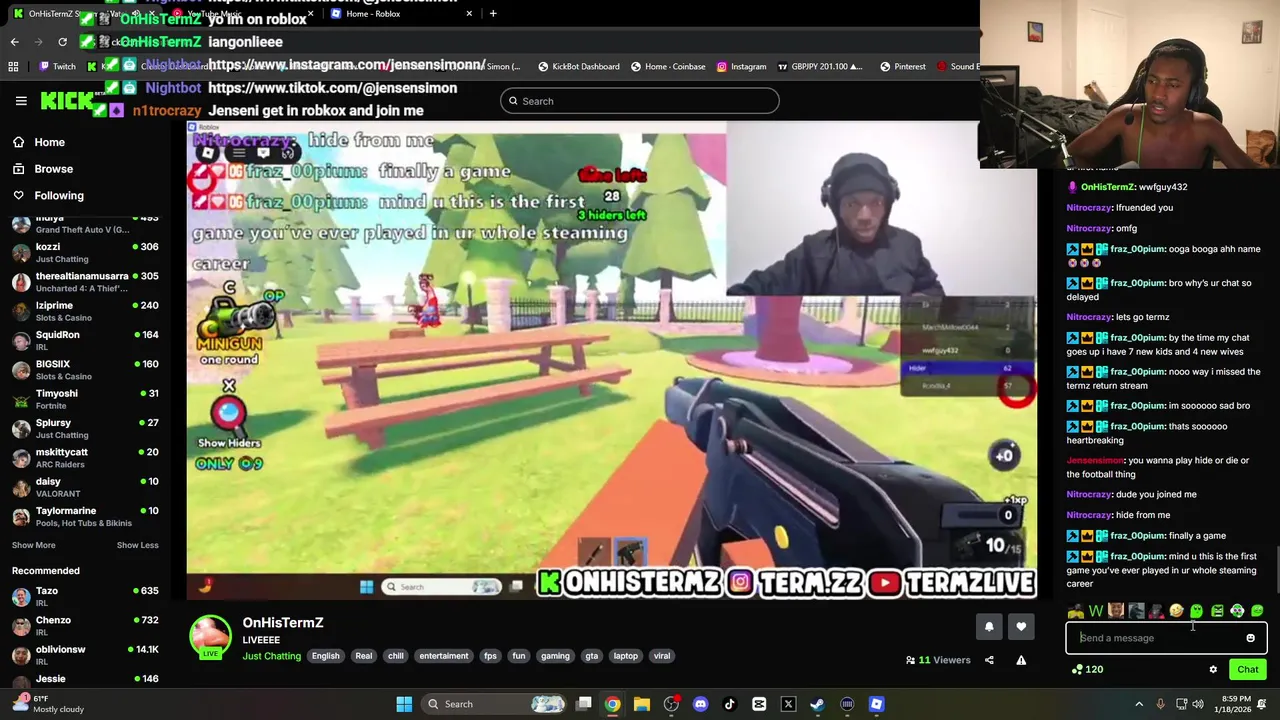
Task: Open the emoji picker in the message box
Action: 1250,638
